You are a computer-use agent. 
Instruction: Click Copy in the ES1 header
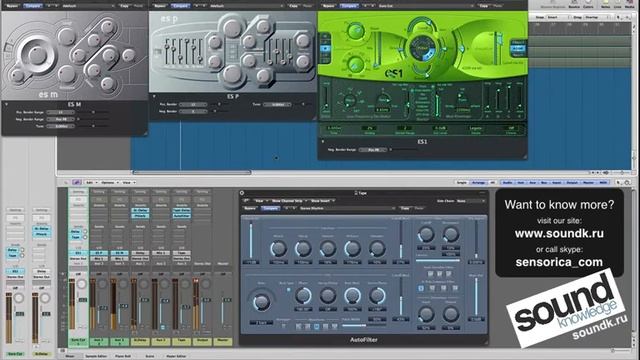click(483, 6)
